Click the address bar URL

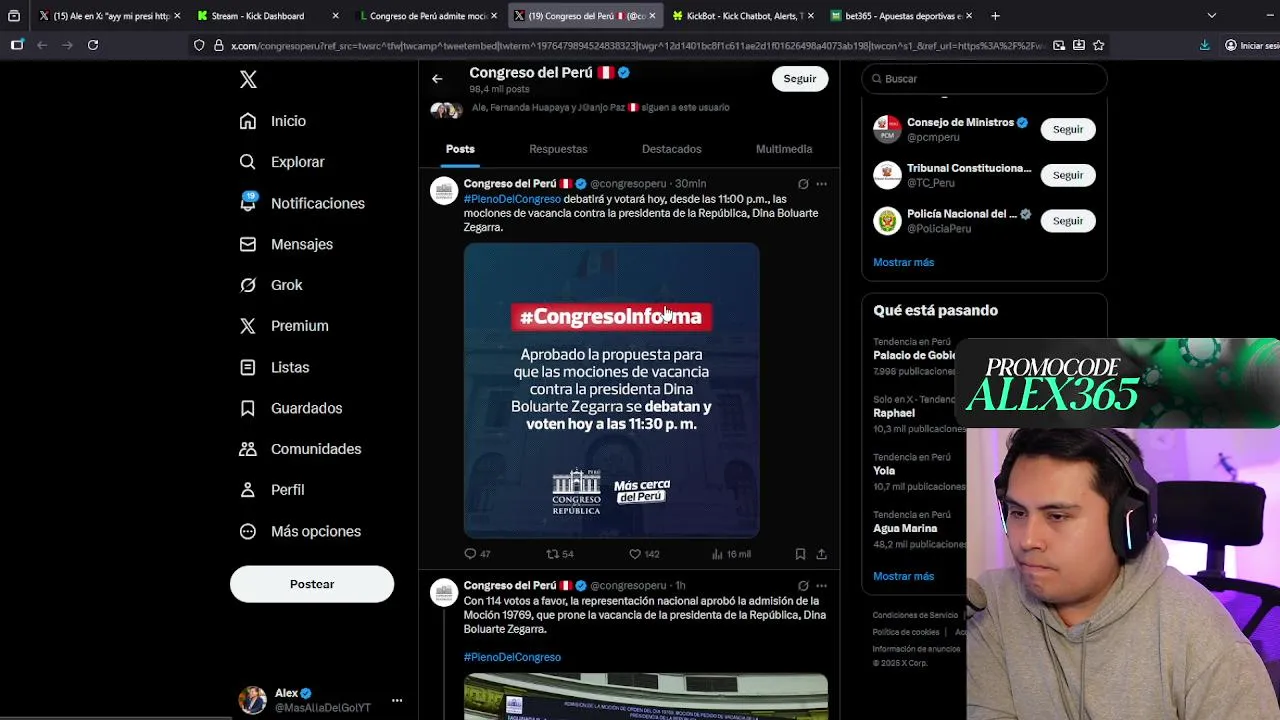pyautogui.click(x=638, y=45)
